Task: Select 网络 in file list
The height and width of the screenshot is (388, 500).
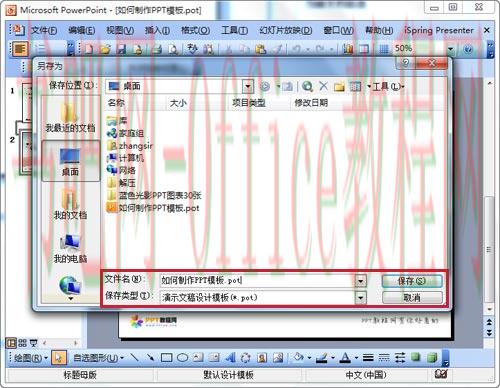Action: point(121,170)
